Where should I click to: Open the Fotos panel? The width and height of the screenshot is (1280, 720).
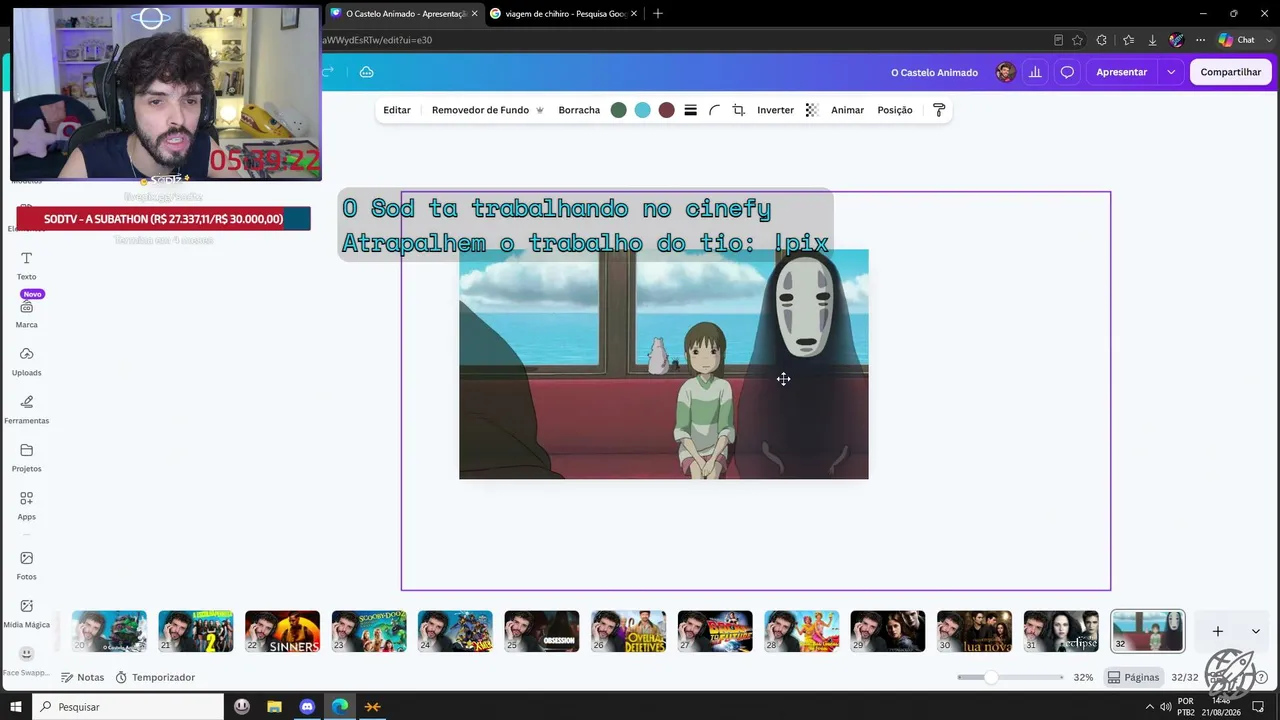tap(26, 565)
